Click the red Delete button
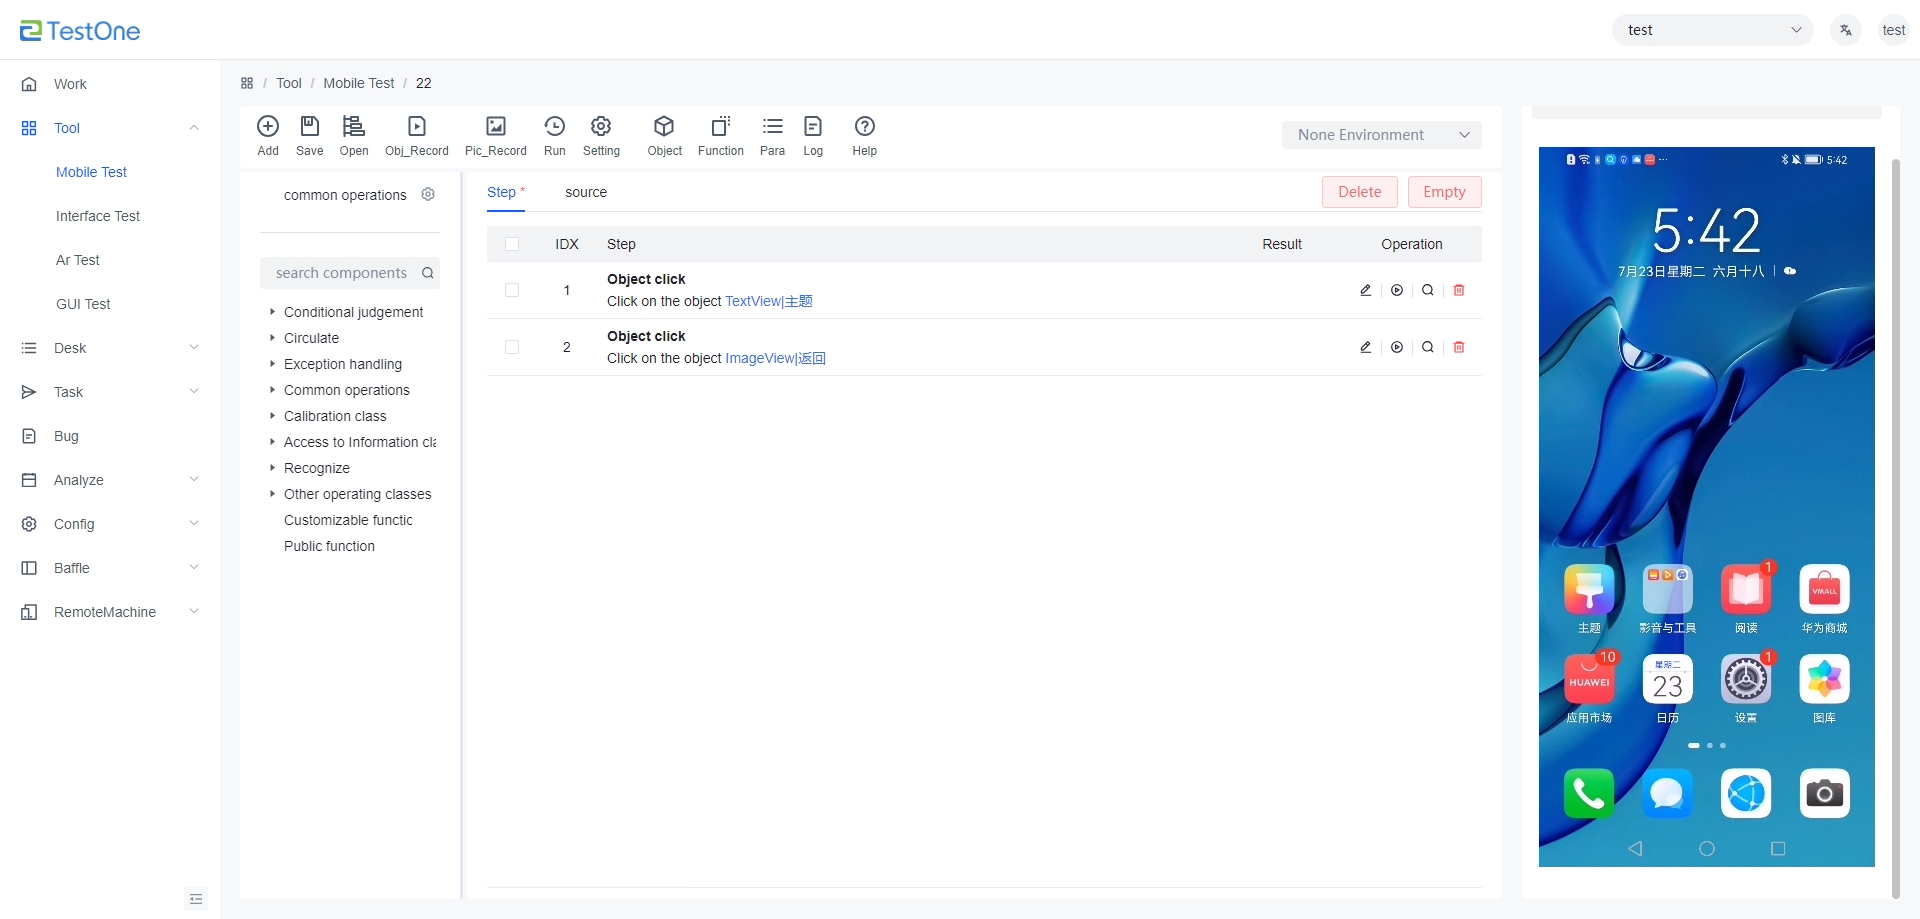1920x919 pixels. (x=1360, y=192)
